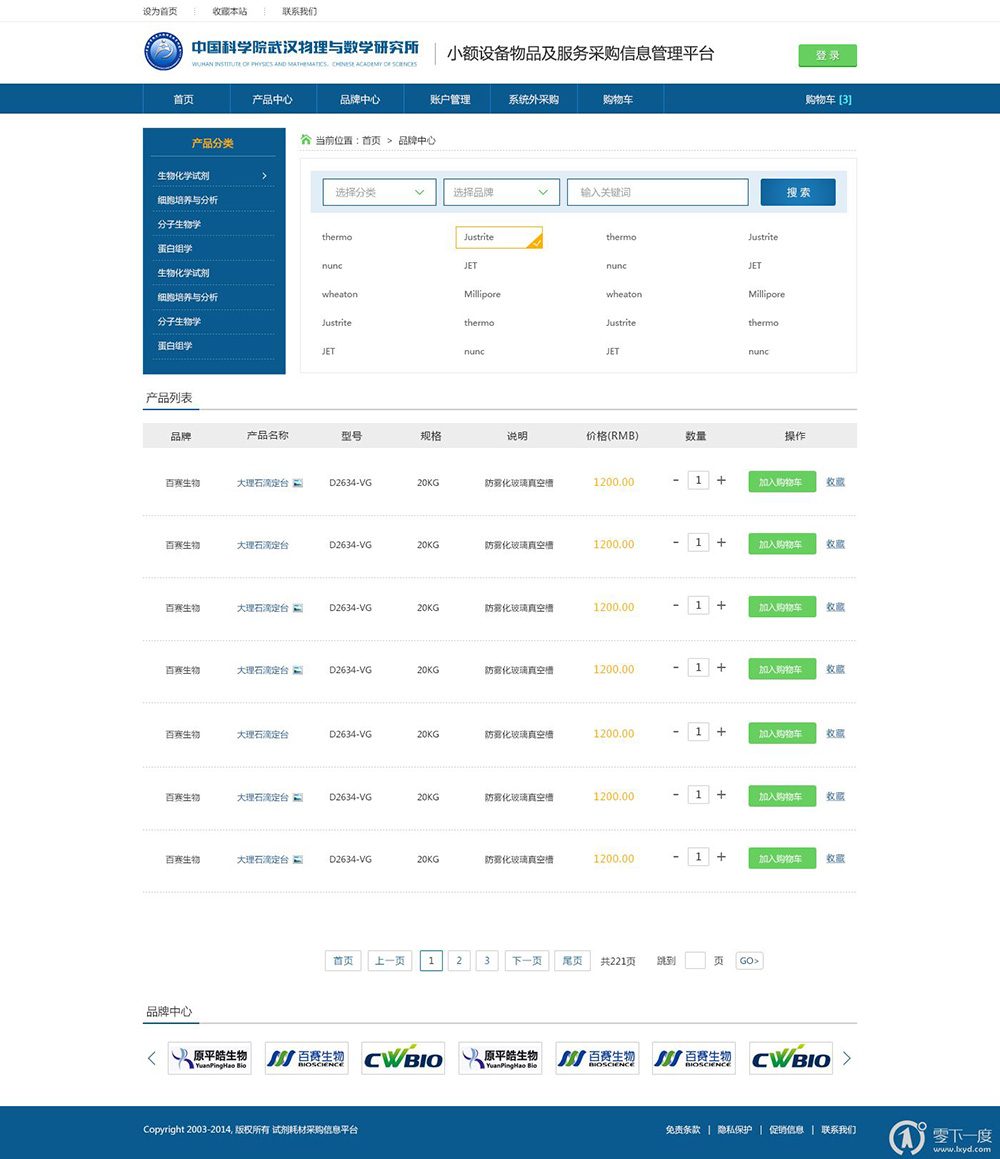
Task: Open the 原平皓生物 logo beside the left arrow
Action: pyautogui.click(x=210, y=1058)
